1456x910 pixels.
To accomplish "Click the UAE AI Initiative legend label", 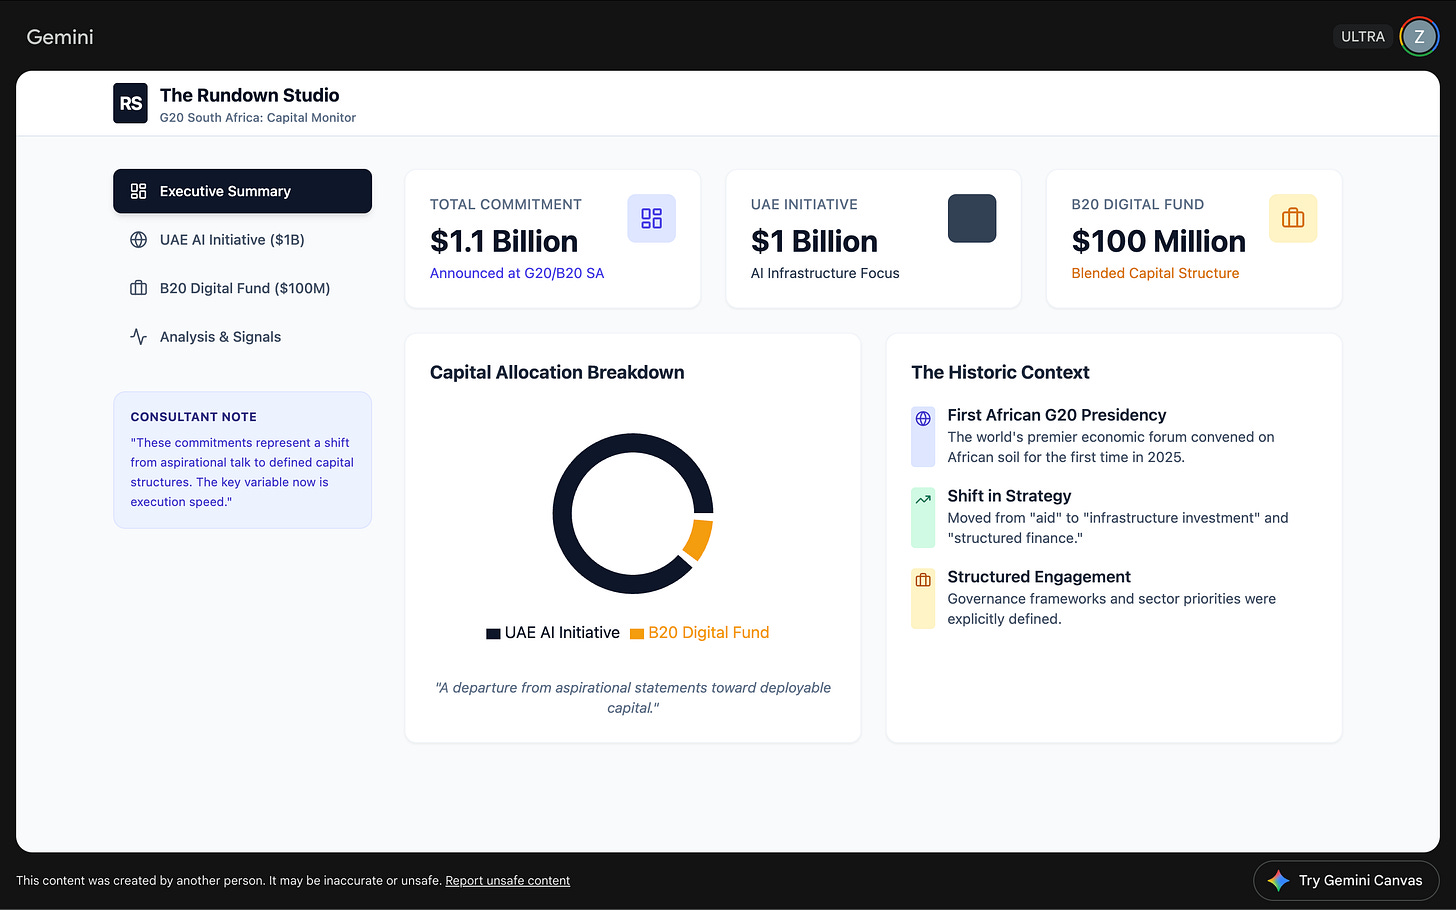I will click(x=562, y=633).
